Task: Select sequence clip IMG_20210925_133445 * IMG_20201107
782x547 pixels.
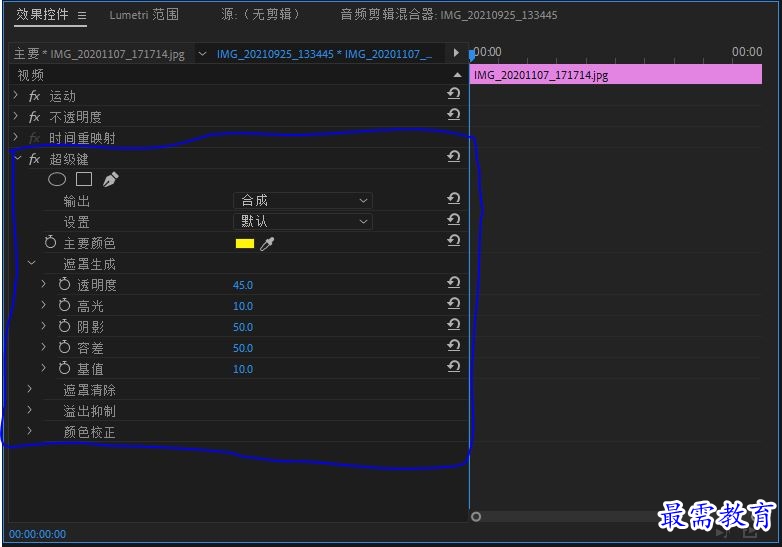Action: coord(324,54)
